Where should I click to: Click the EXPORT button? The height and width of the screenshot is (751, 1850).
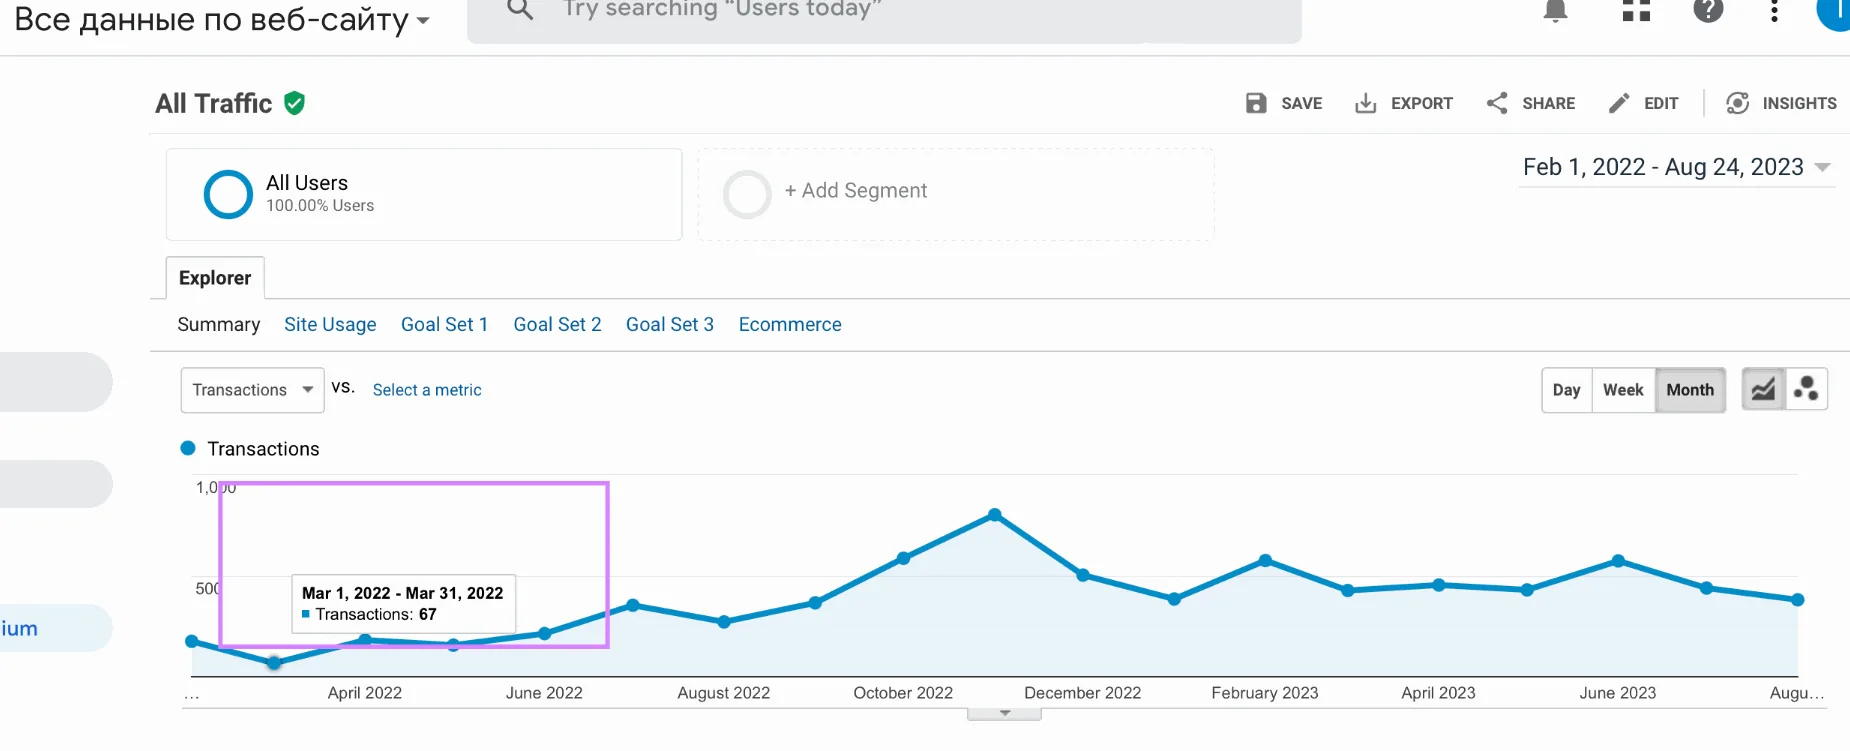tap(1403, 103)
